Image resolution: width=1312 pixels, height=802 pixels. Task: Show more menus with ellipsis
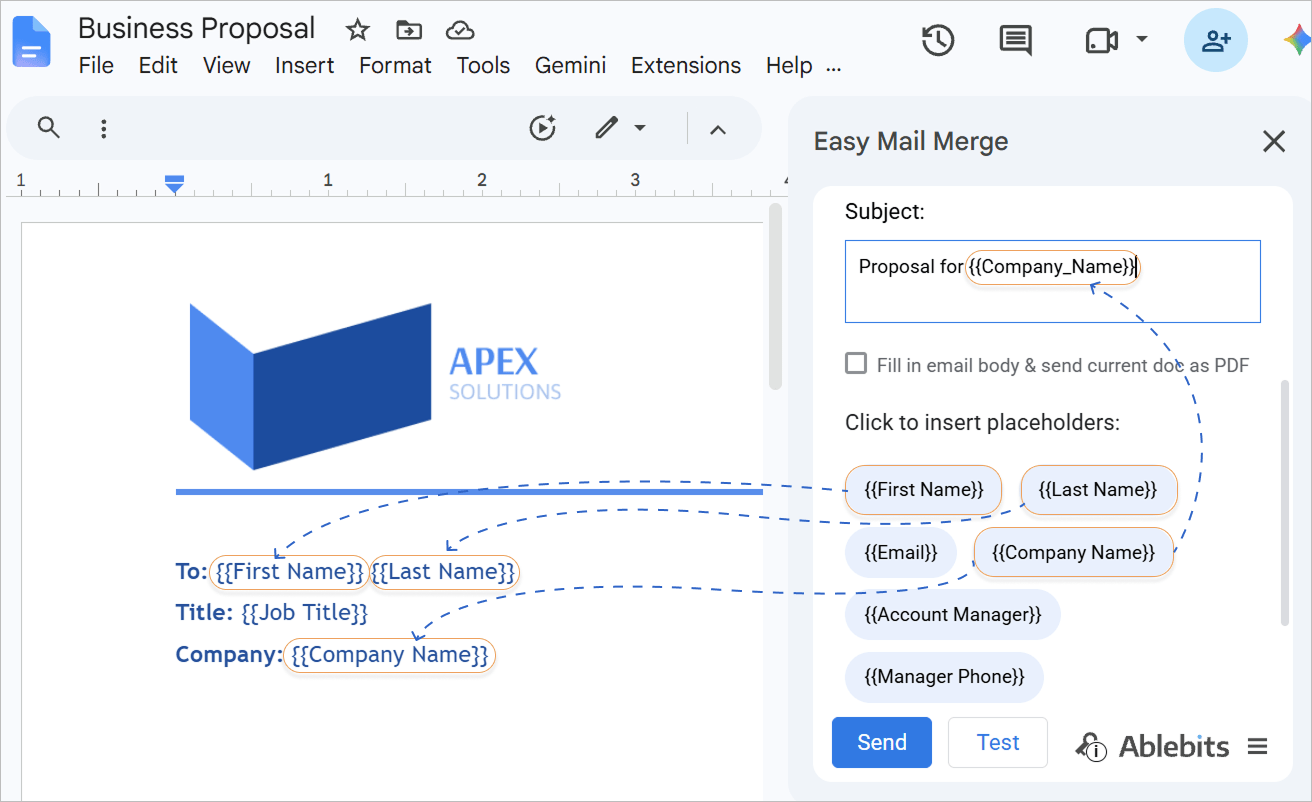point(833,70)
